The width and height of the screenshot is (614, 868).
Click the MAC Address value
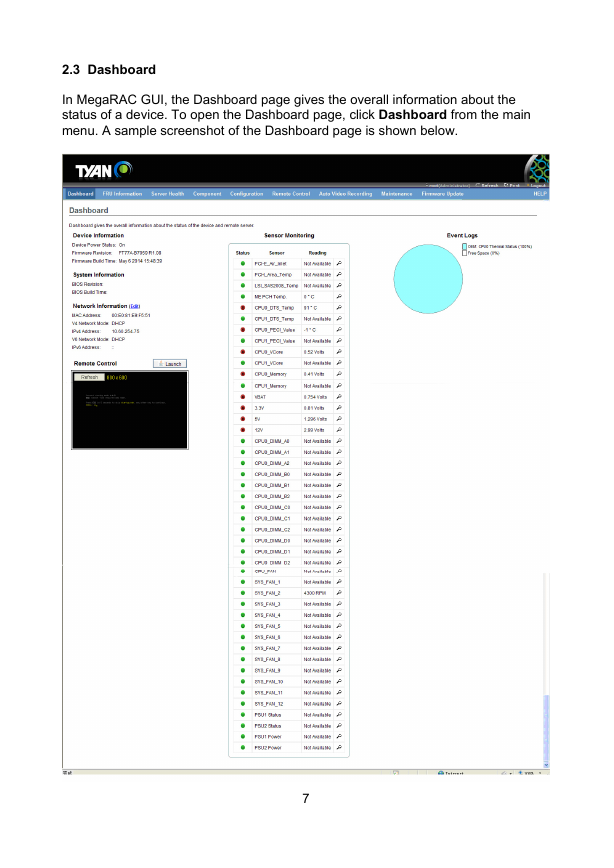coord(131,315)
